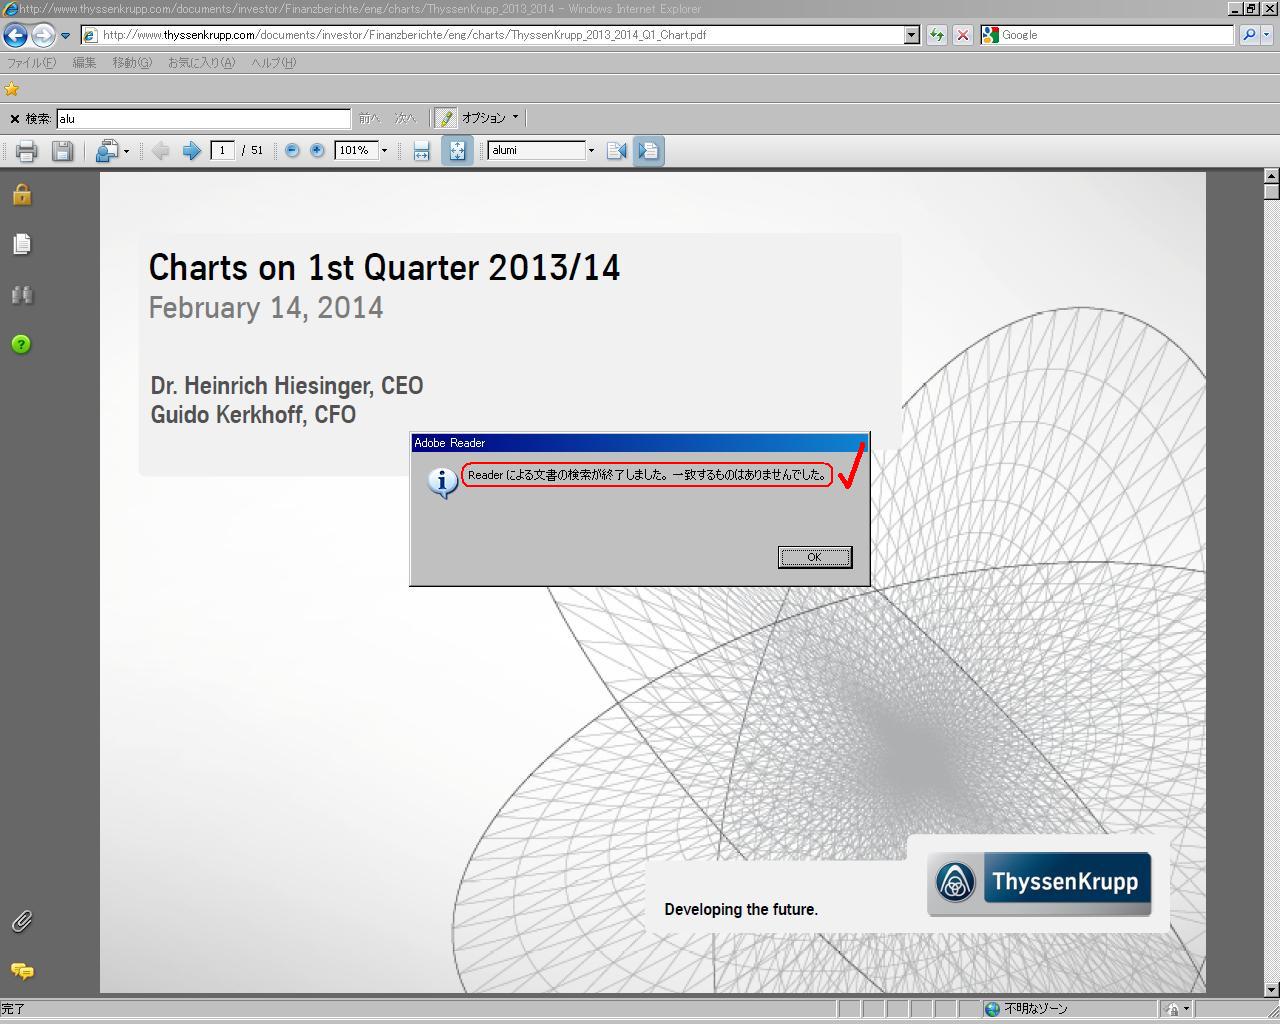Open the collaborate icon dropdown arrow

click(x=126, y=151)
